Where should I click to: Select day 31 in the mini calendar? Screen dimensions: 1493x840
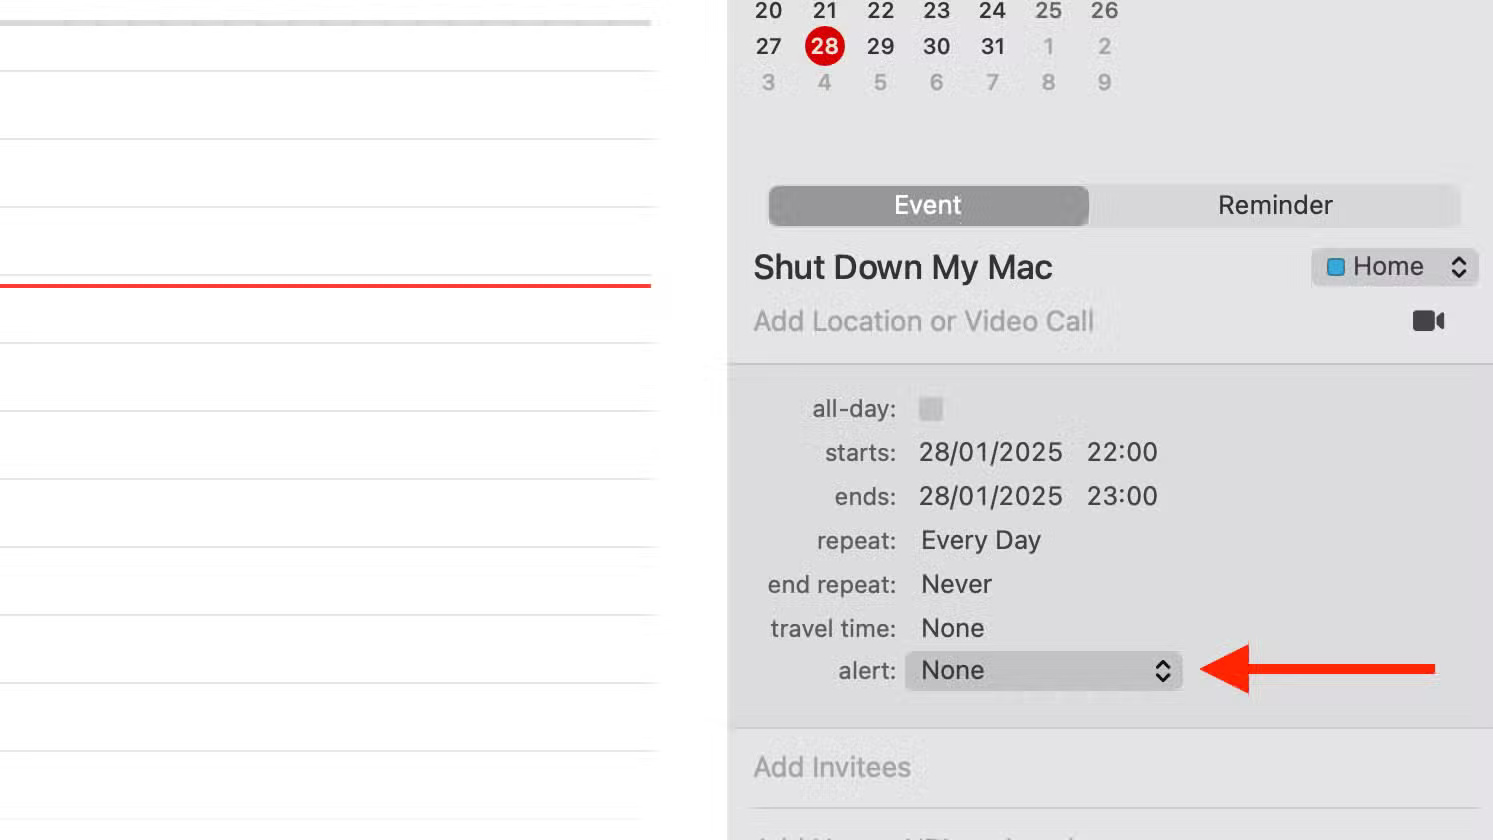point(992,46)
